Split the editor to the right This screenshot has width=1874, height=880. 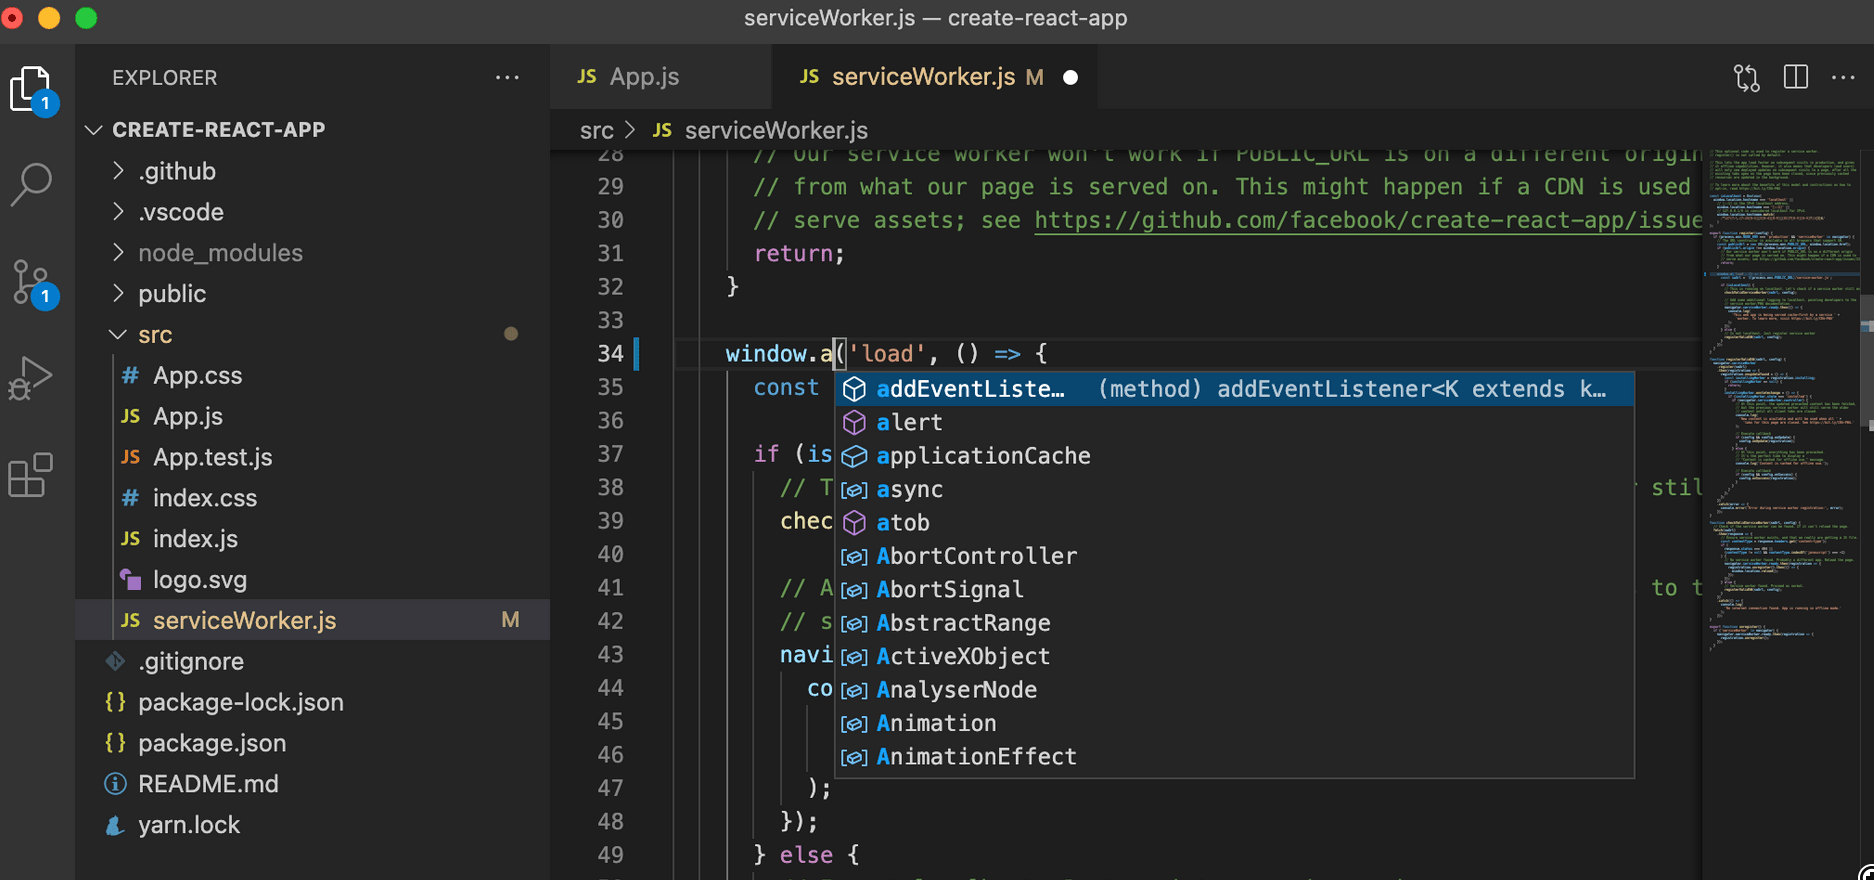click(1795, 77)
